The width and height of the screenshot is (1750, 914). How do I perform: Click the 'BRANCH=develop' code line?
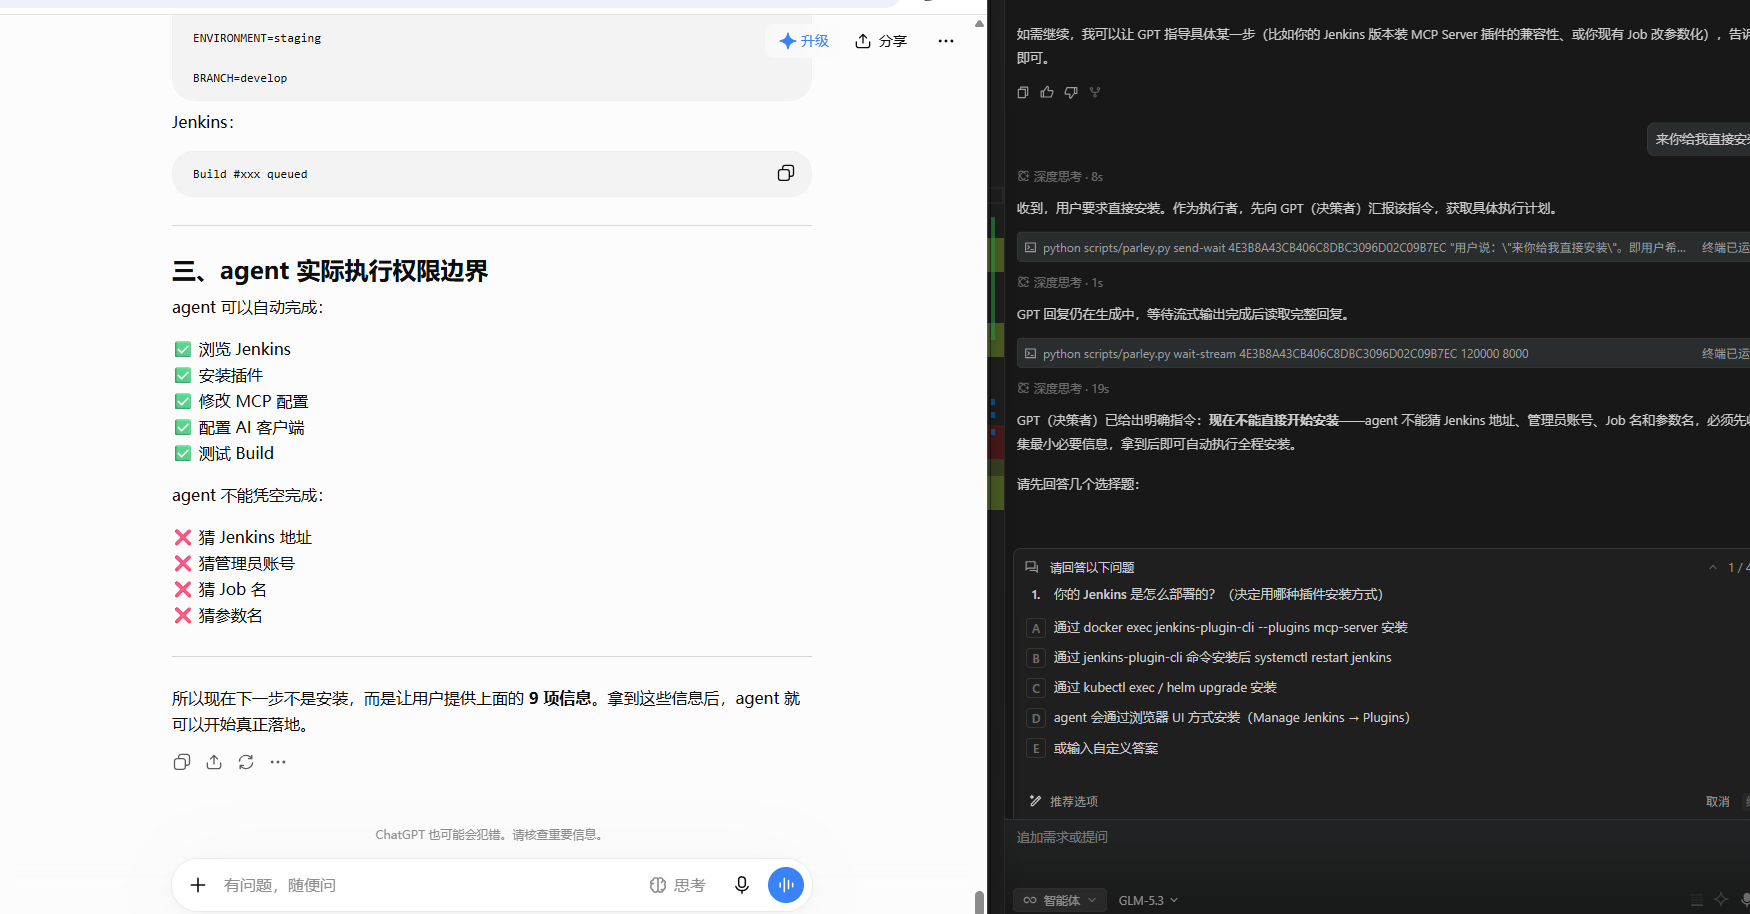(x=240, y=78)
